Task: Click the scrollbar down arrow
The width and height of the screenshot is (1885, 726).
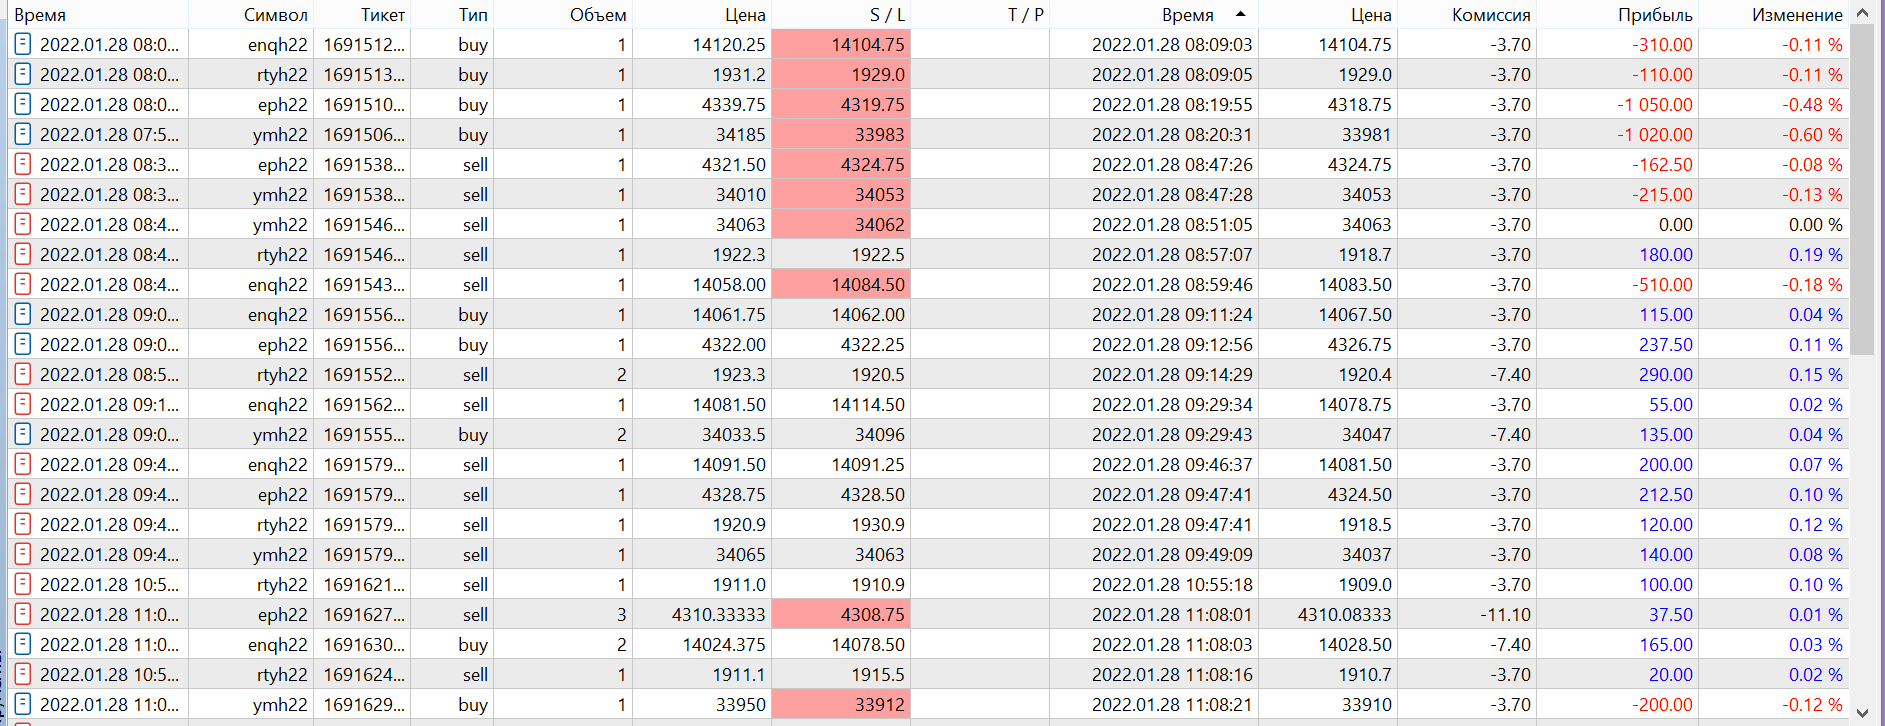Action: pyautogui.click(x=1862, y=712)
